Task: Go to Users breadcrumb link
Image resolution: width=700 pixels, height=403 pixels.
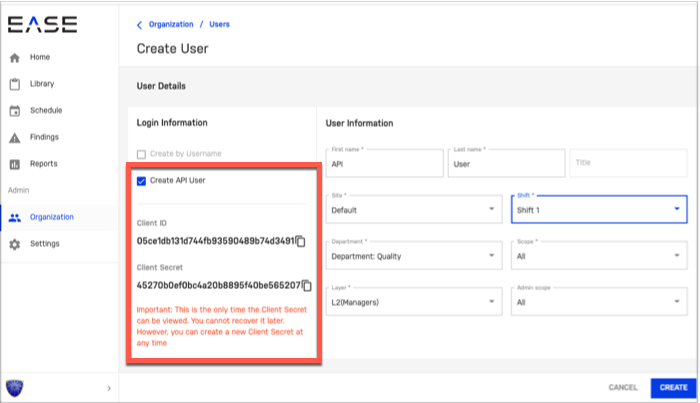Action: [x=219, y=23]
